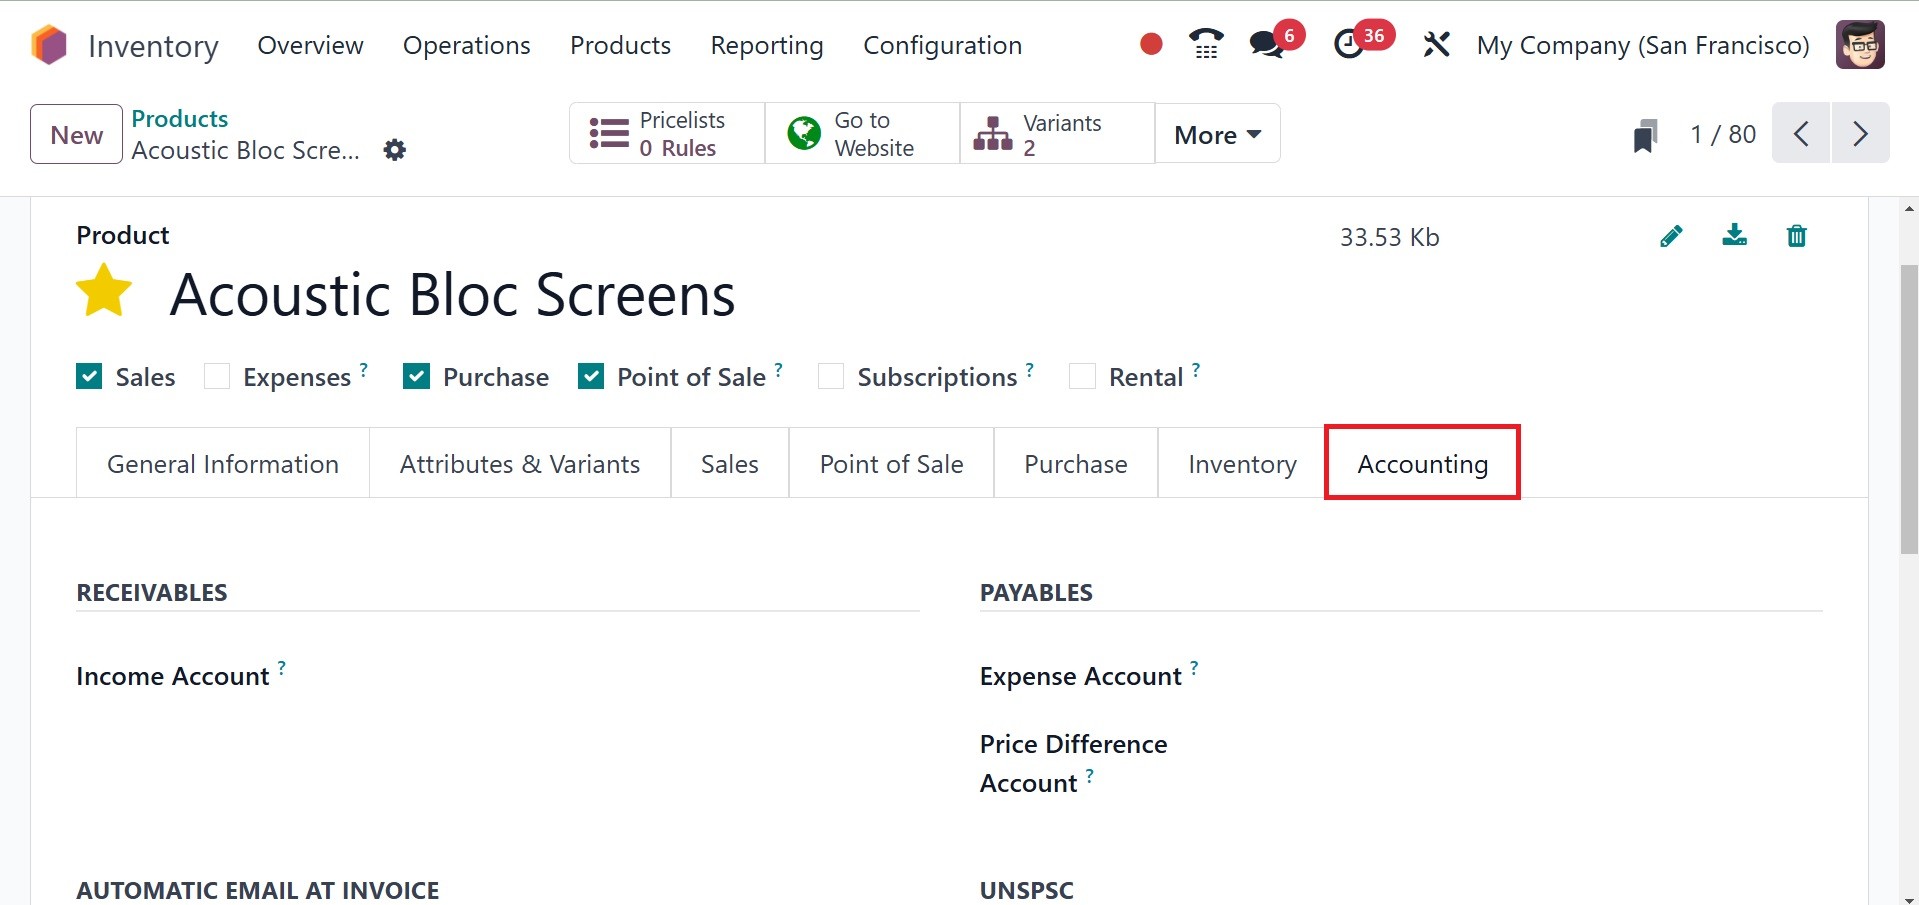Open the company switcher My Company (San Francisco)
This screenshot has height=905, width=1919.
coord(1642,45)
